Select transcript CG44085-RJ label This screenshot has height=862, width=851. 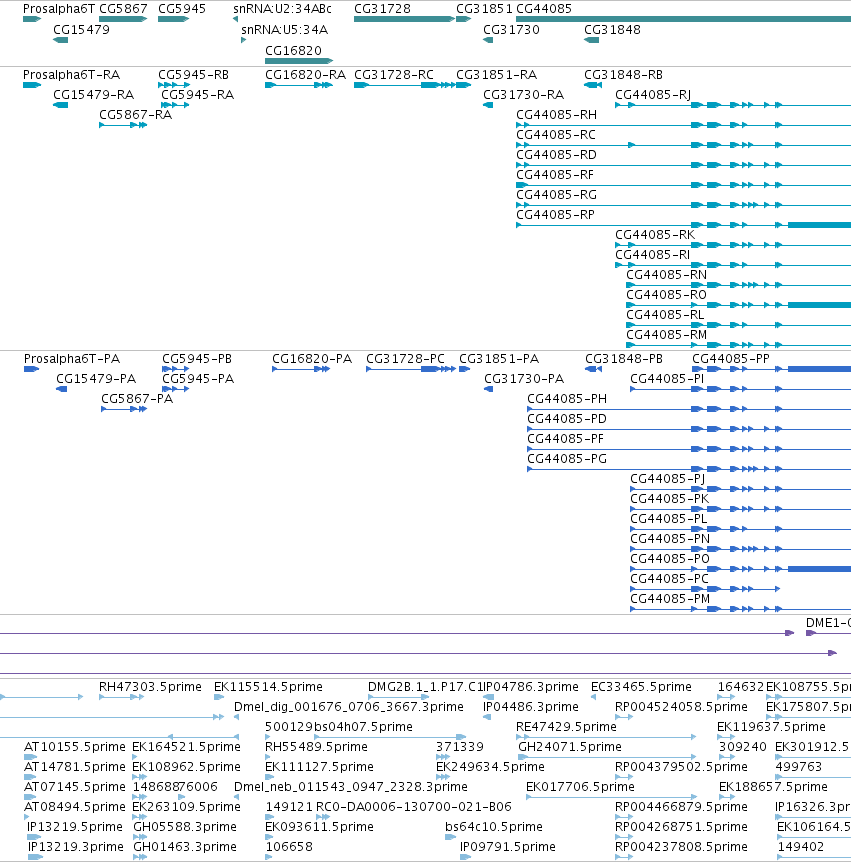[653, 95]
